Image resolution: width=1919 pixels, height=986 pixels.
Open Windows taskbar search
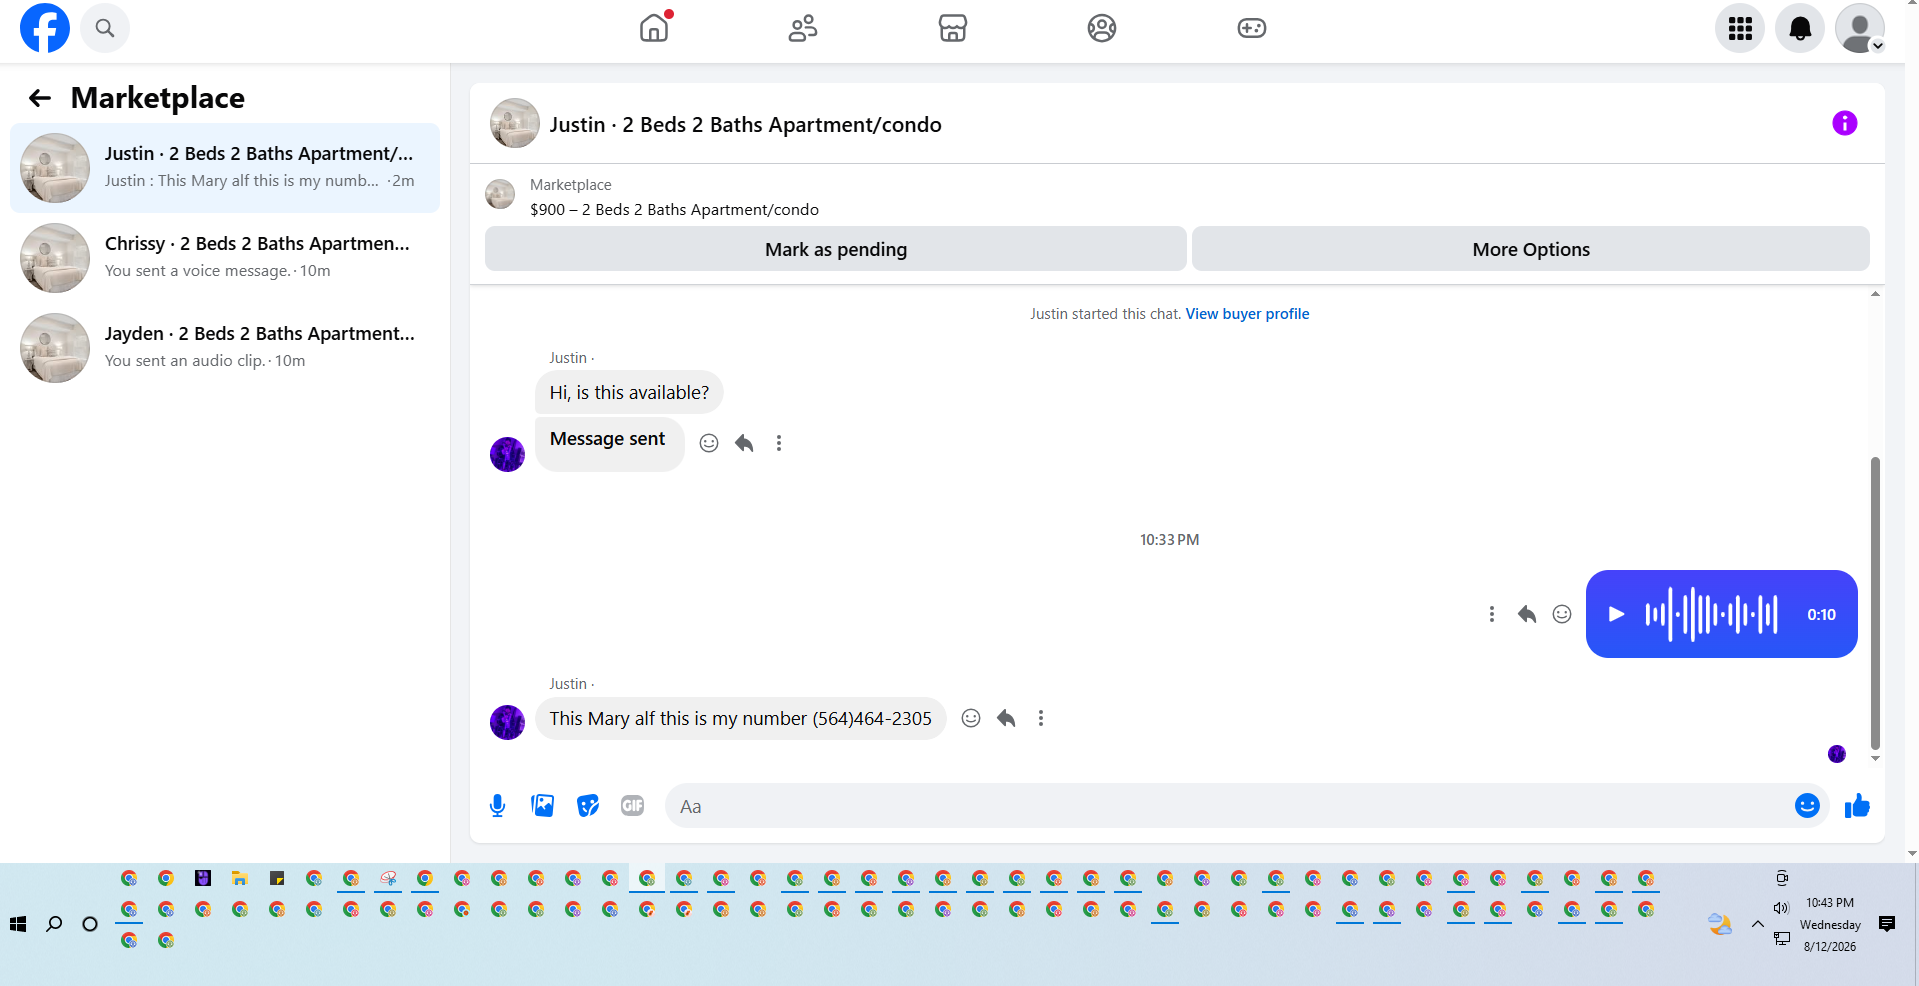point(54,924)
